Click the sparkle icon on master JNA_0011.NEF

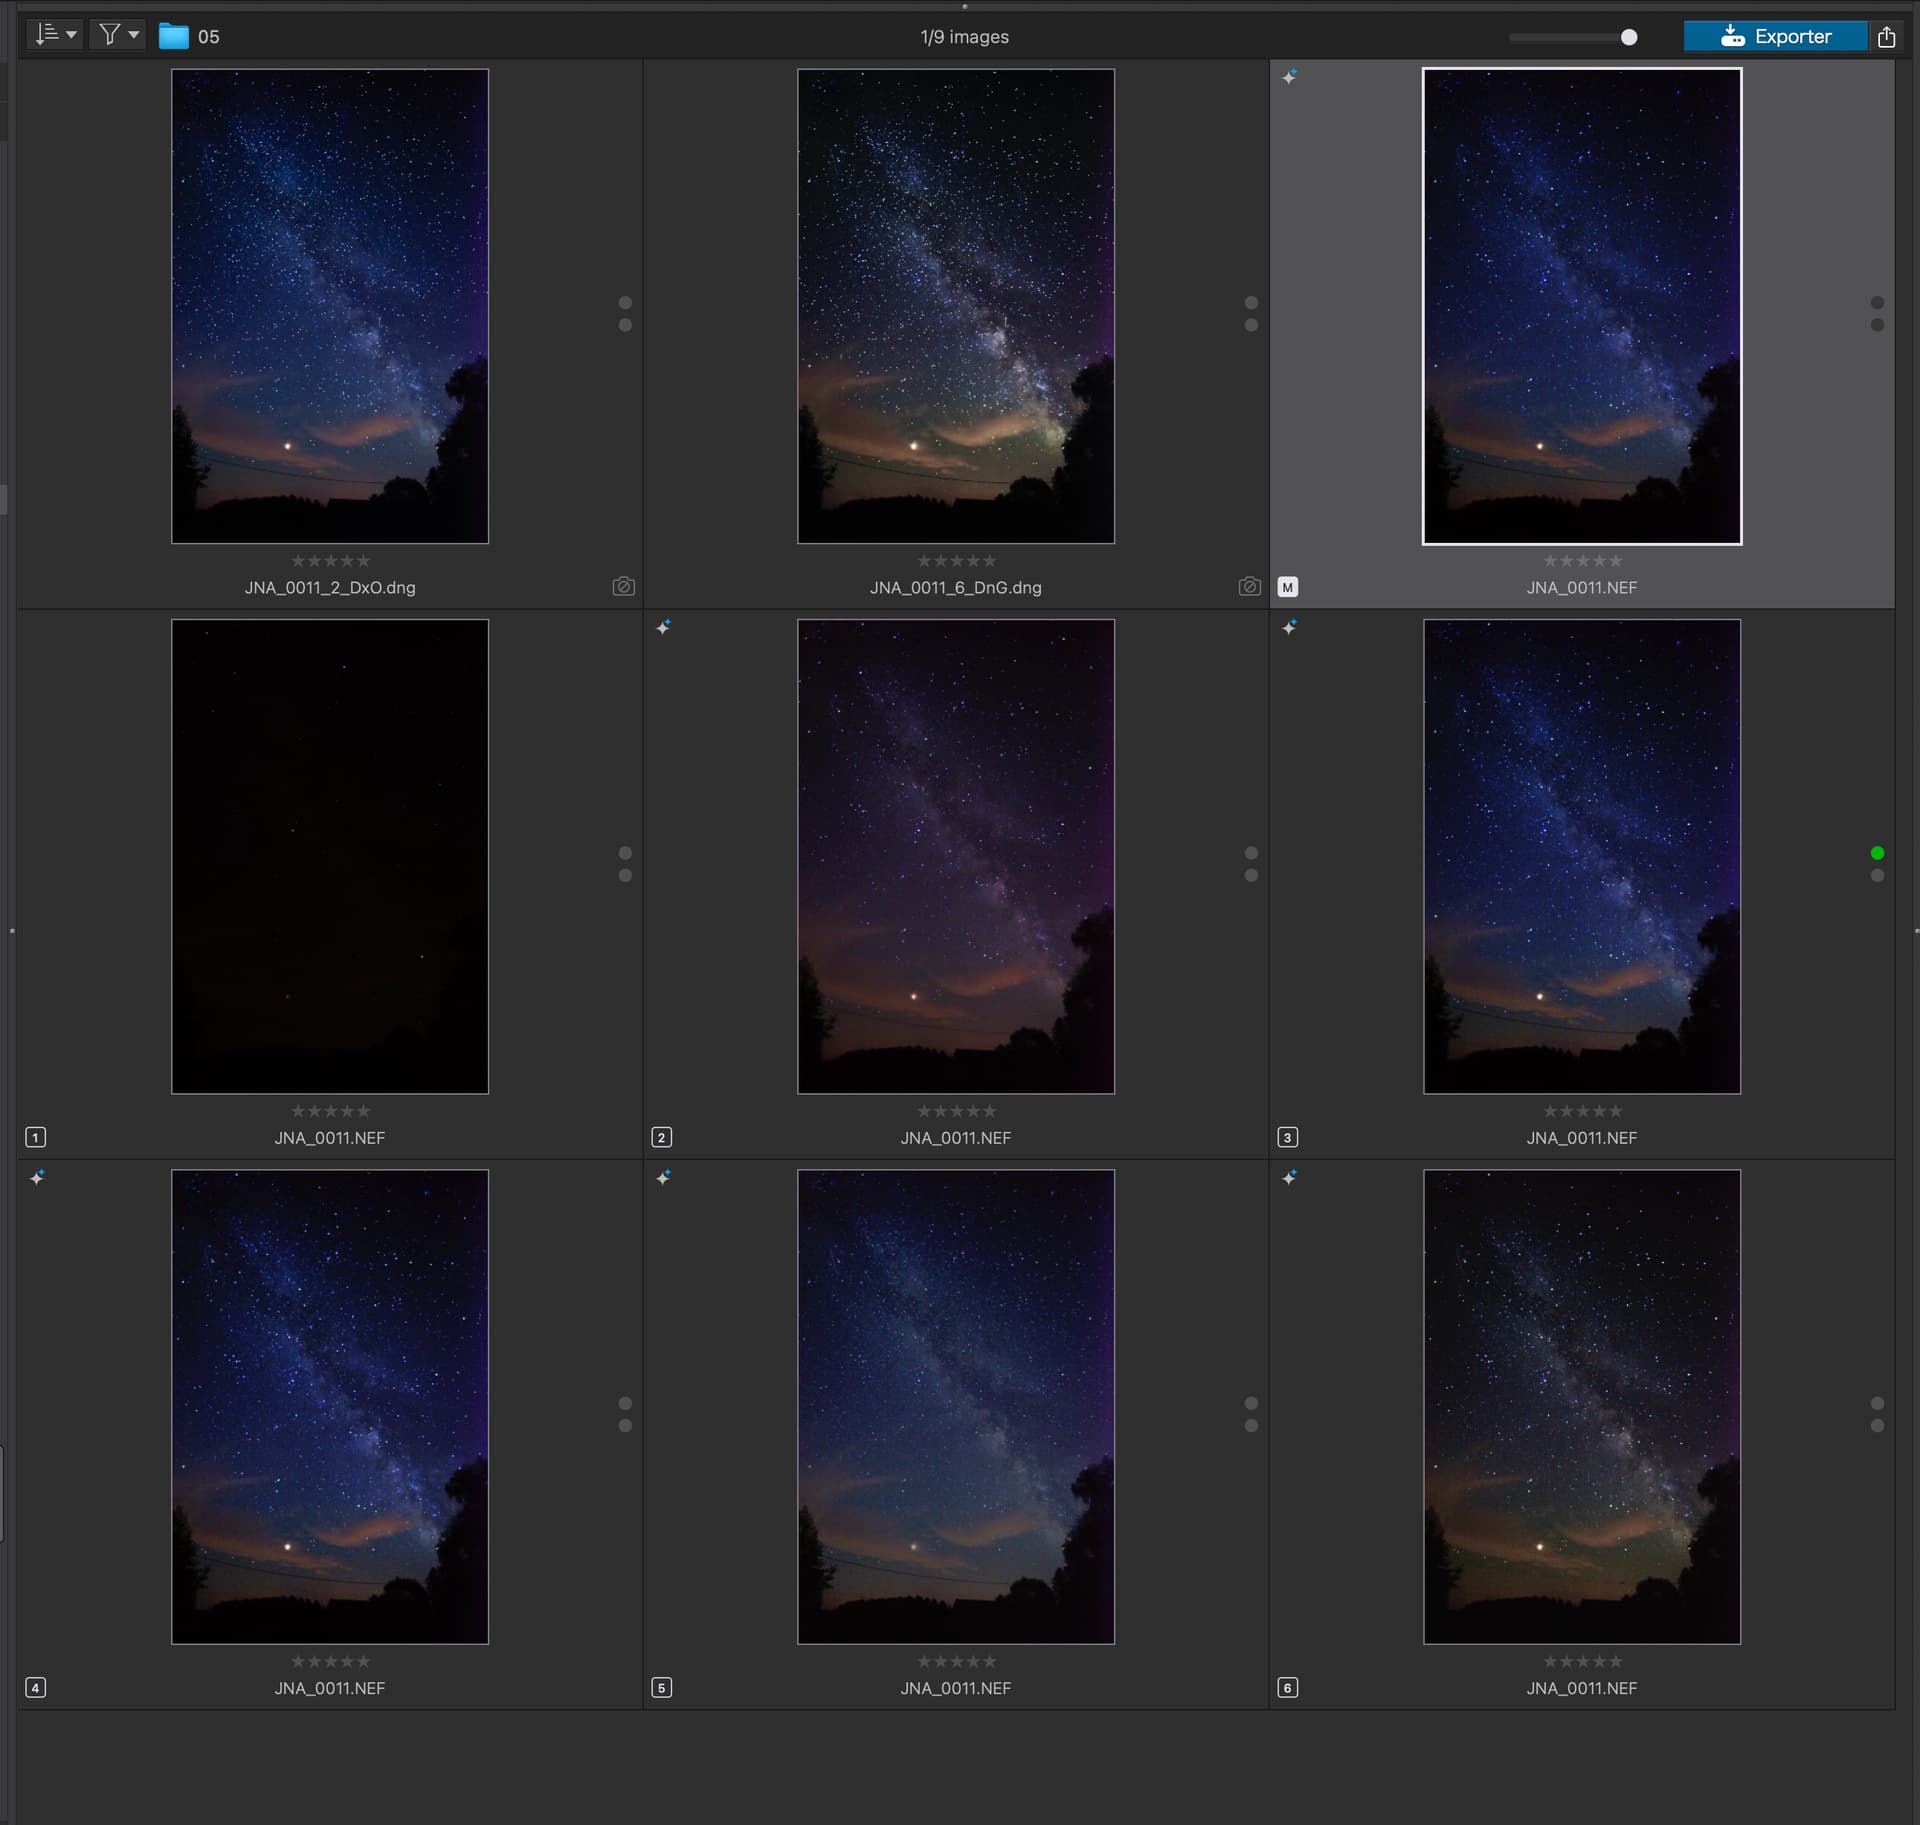click(1290, 76)
